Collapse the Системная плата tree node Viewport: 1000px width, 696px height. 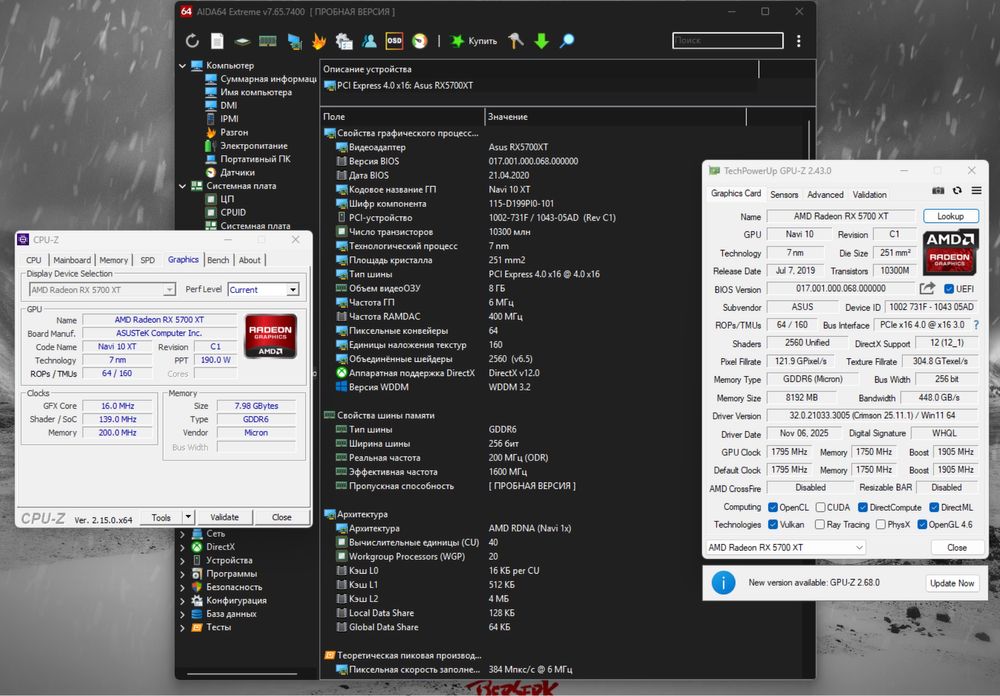[182, 186]
